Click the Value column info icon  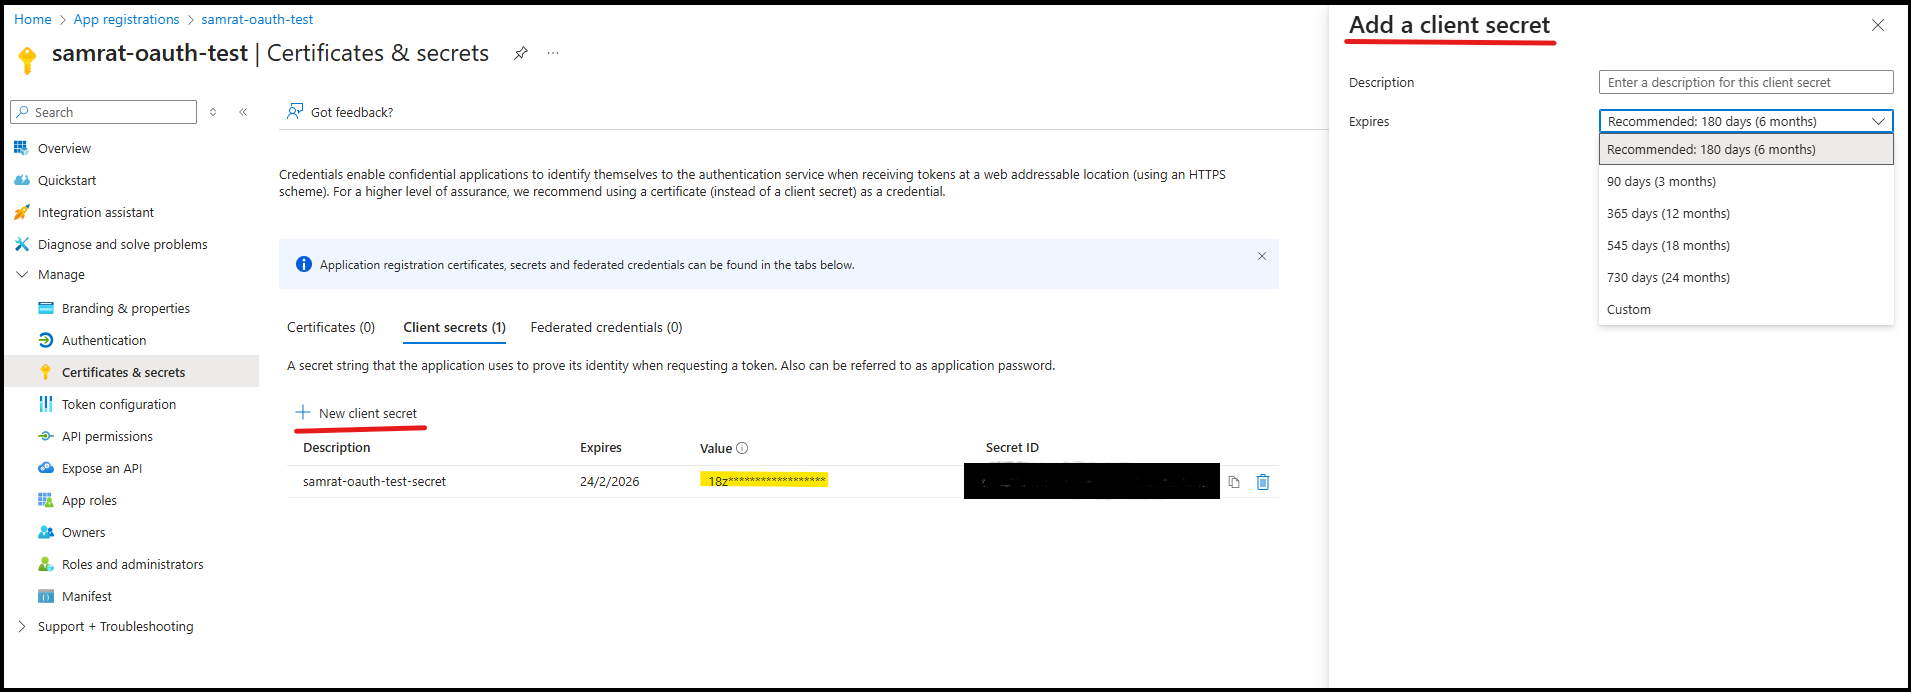[x=742, y=448]
